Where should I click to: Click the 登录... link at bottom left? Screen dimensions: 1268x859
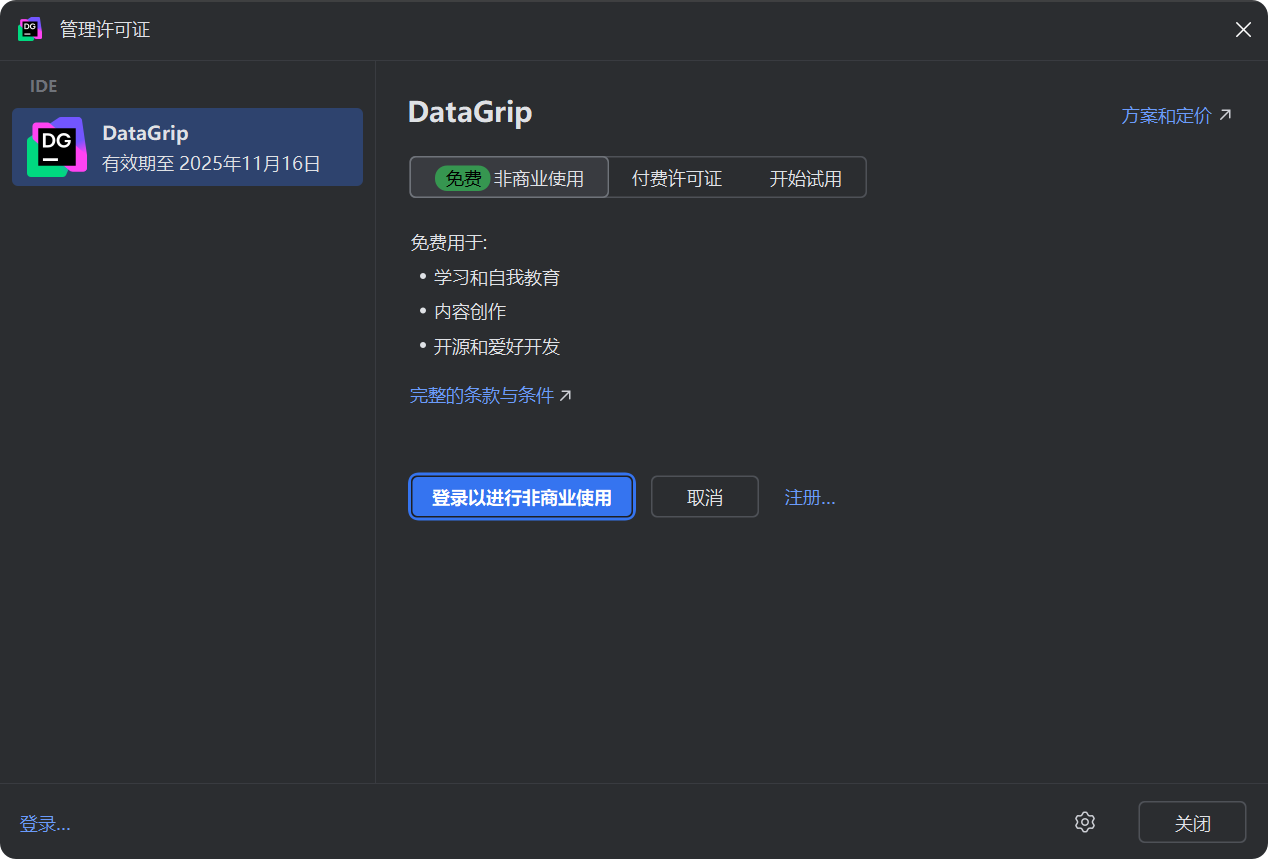[45, 824]
